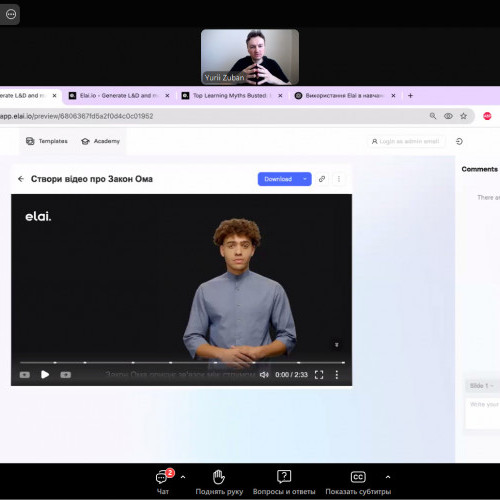This screenshot has width=500, height=500.
Task: Click Поднять руку raise-hand button
Action: click(219, 482)
